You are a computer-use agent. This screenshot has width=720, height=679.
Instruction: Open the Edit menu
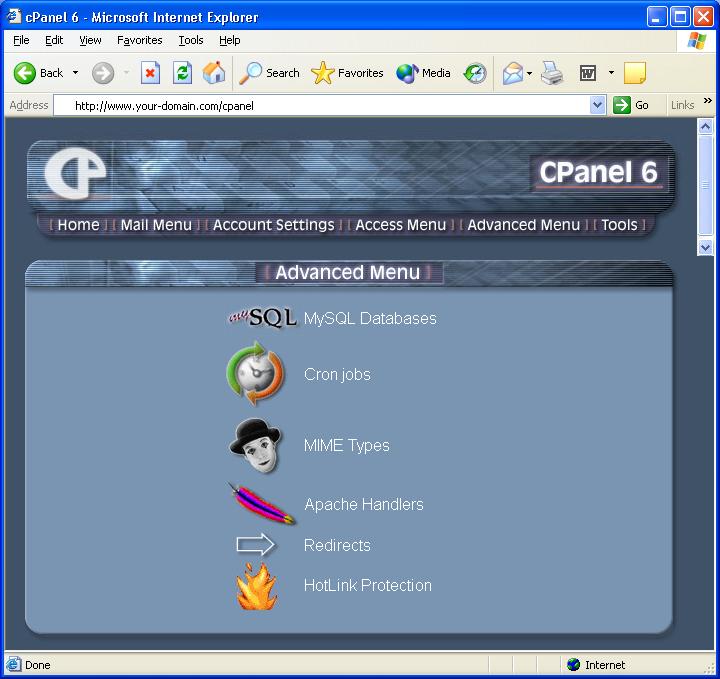coord(54,40)
